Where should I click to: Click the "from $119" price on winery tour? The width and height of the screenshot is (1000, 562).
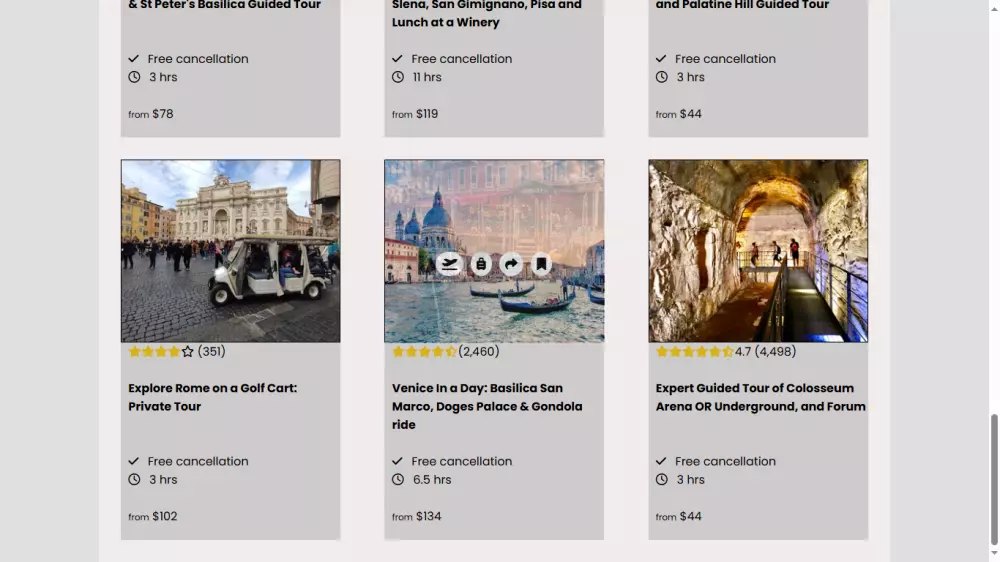click(x=415, y=114)
